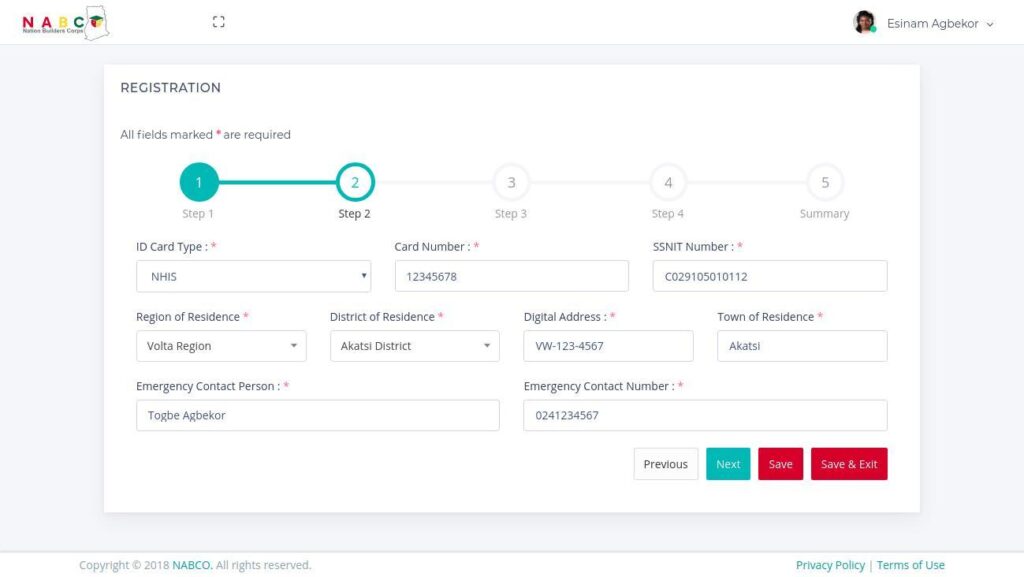Viewport: 1024px width, 577px height.
Task: Open the Summary step 5 circle
Action: point(825,182)
